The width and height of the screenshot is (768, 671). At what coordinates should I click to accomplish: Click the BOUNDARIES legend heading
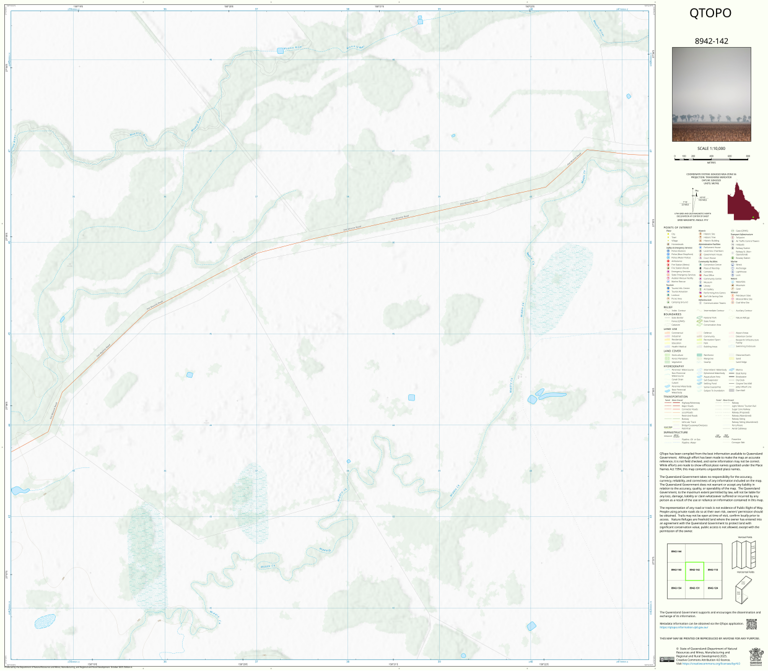672,314
